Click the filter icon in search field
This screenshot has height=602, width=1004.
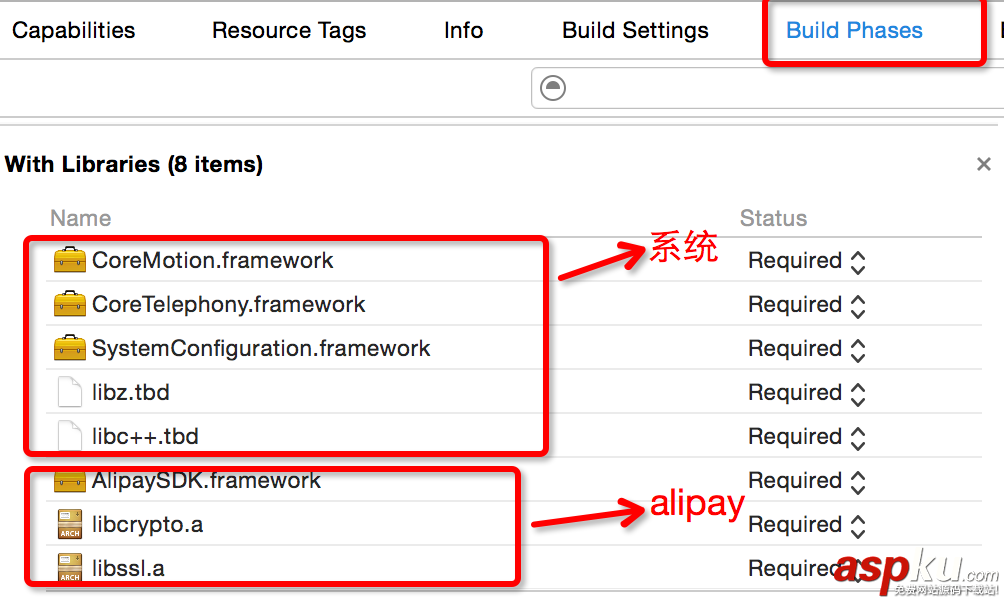click(553, 88)
